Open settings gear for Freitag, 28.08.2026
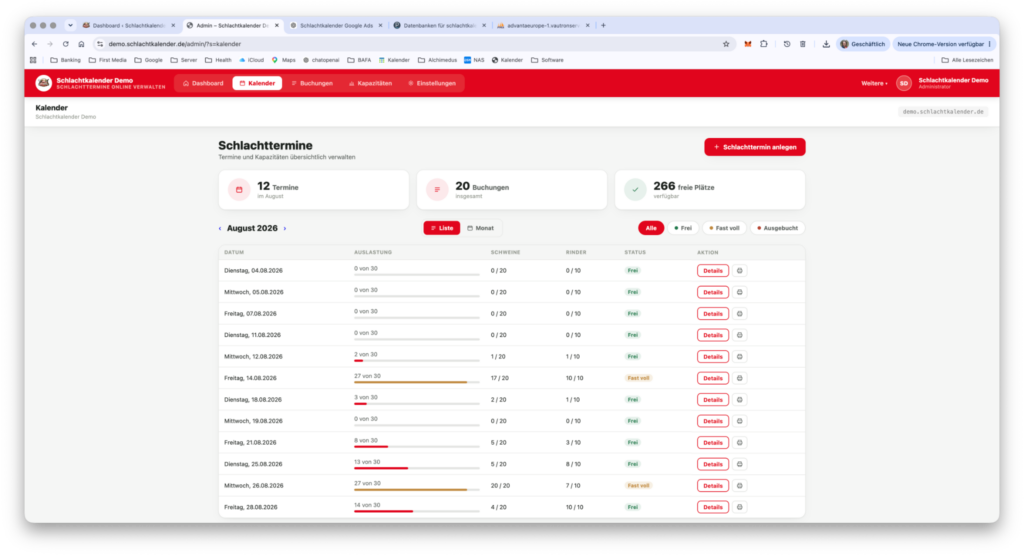 (739, 507)
